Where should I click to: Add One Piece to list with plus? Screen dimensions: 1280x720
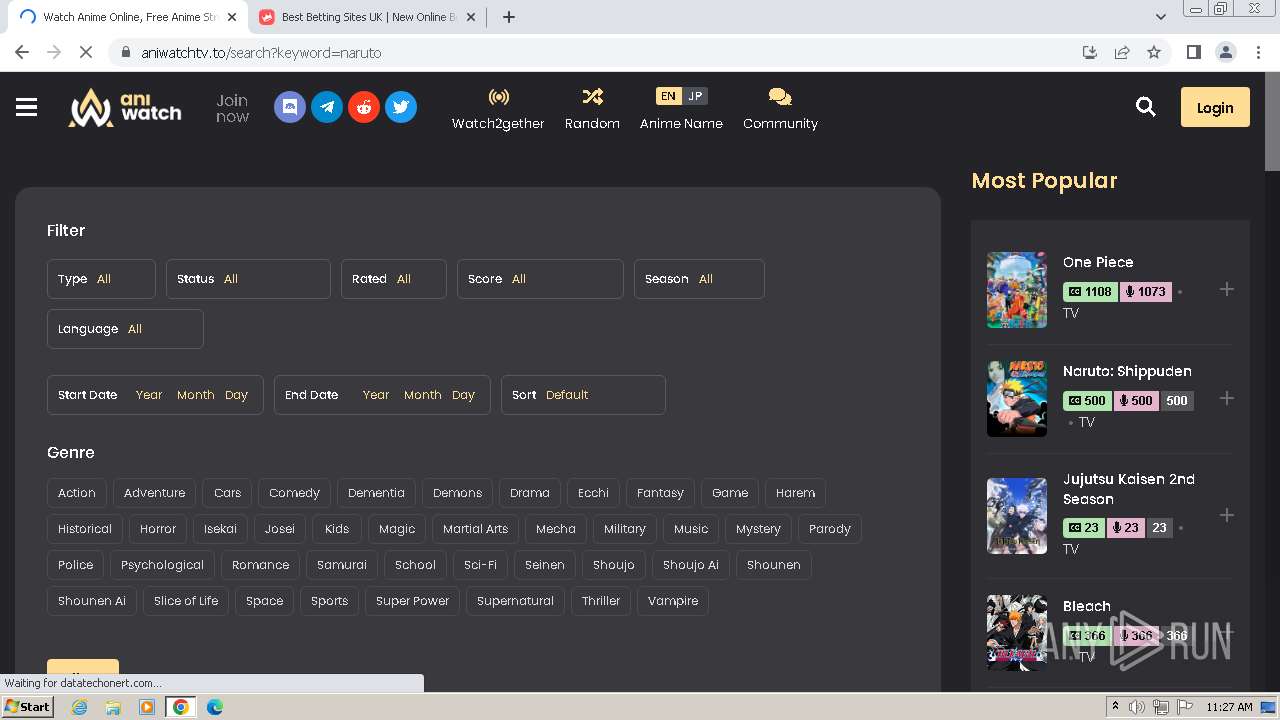[1227, 289]
